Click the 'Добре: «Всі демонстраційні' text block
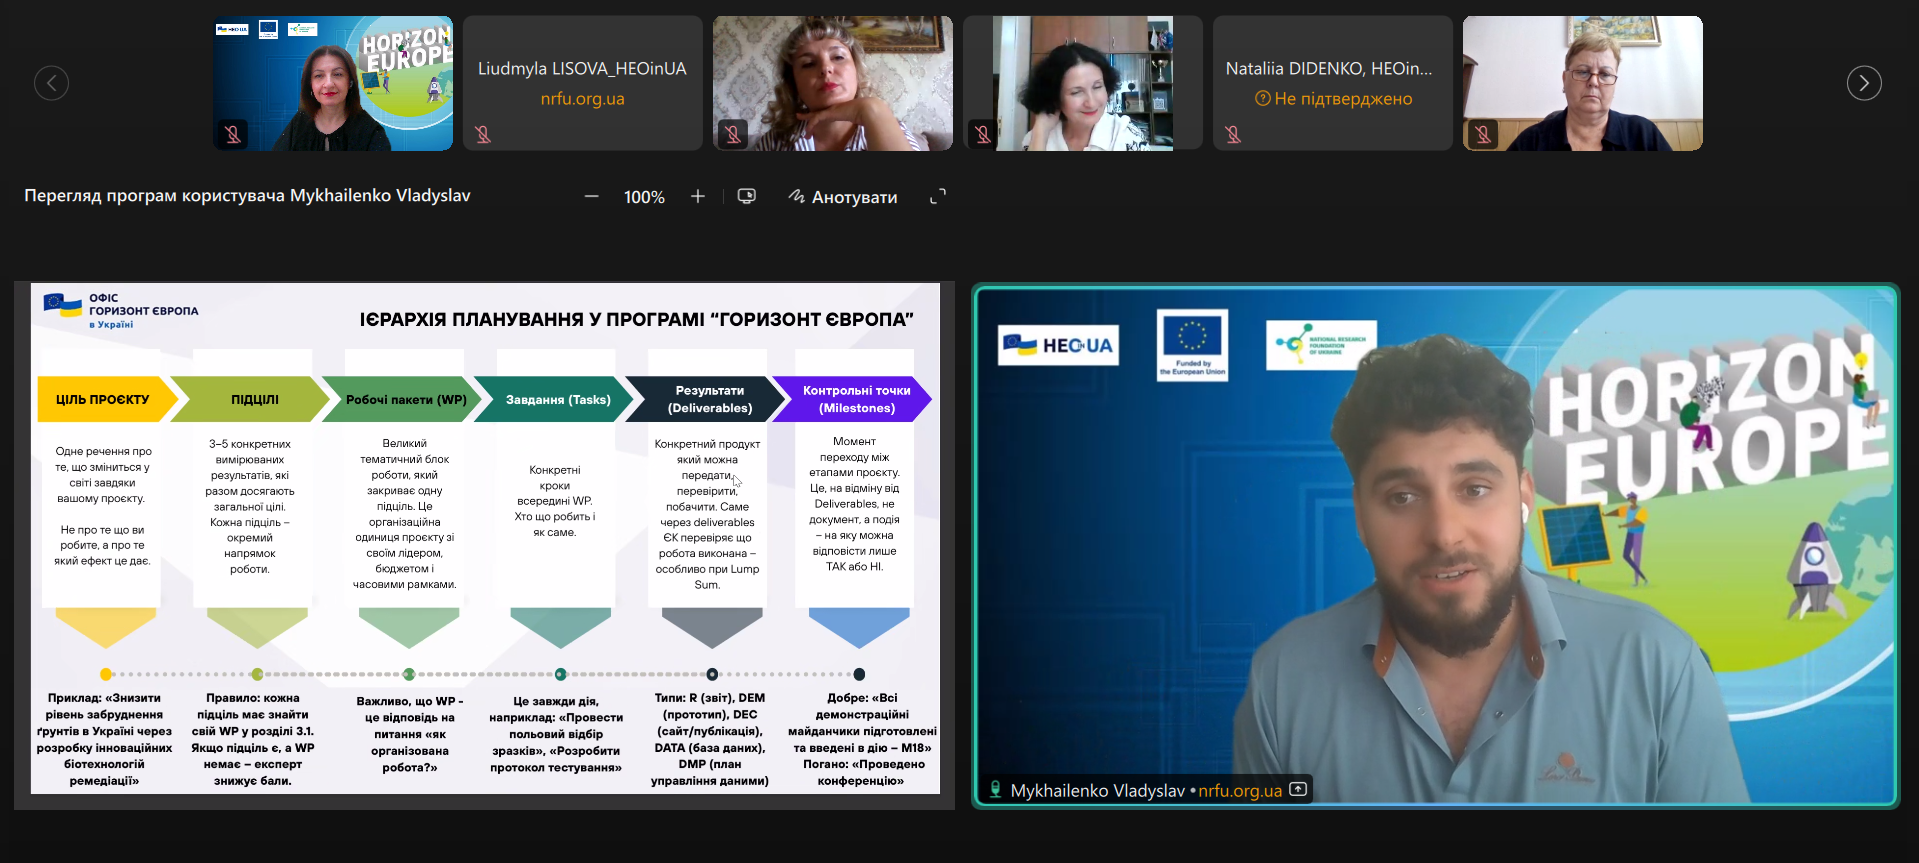Viewport: 1919px width, 863px height. click(x=862, y=739)
